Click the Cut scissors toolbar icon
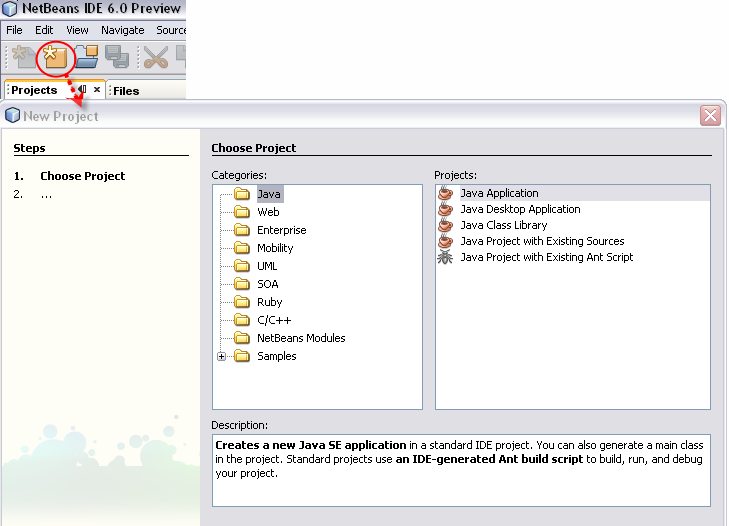Image resolution: width=729 pixels, height=526 pixels. pyautogui.click(x=156, y=57)
